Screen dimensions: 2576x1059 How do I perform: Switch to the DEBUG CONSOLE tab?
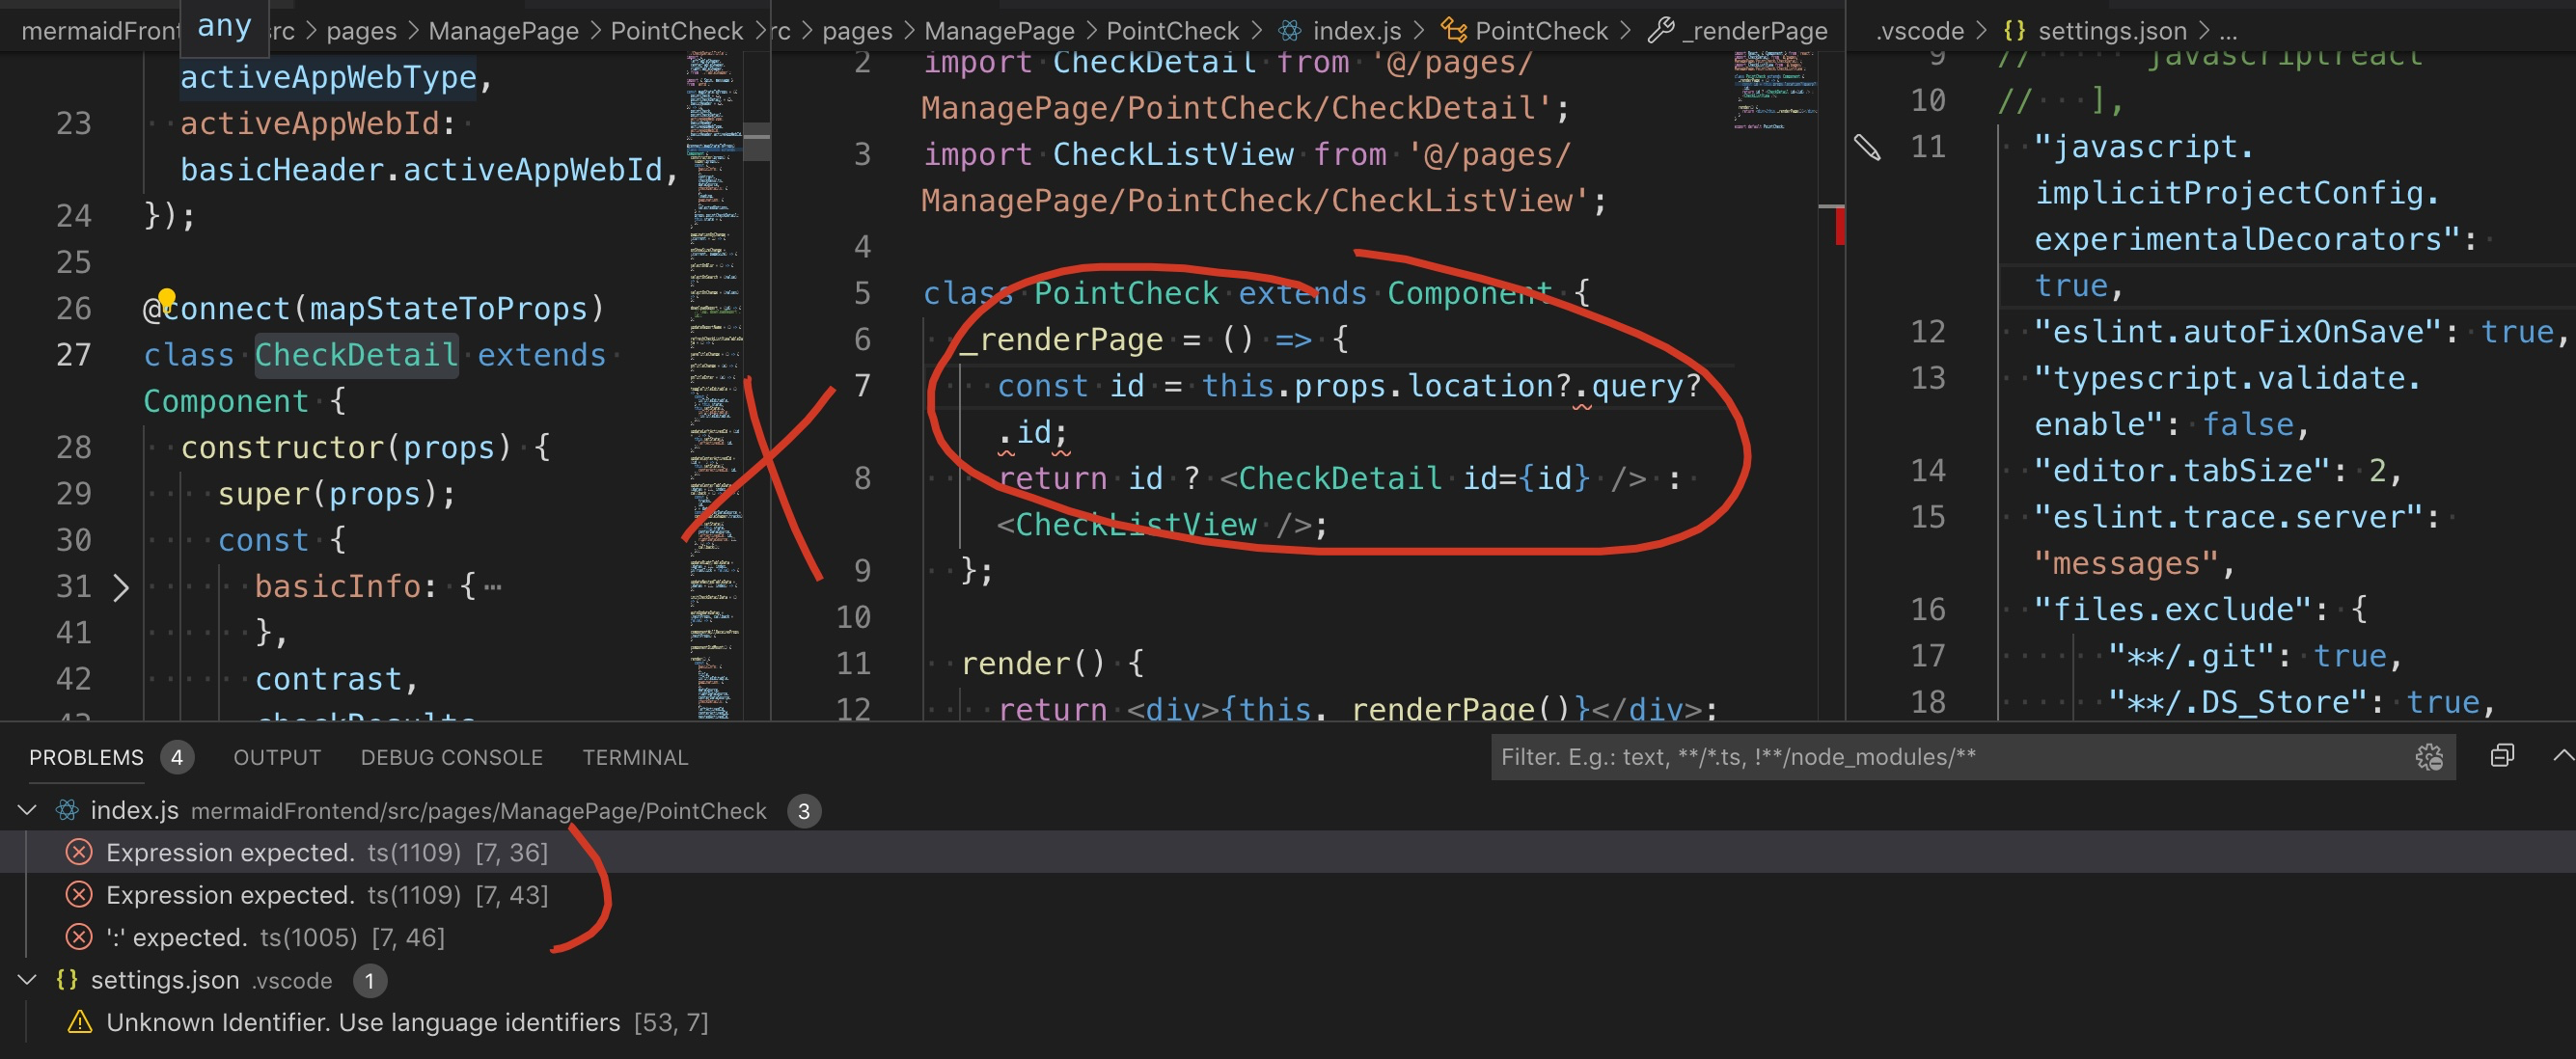(x=452, y=757)
